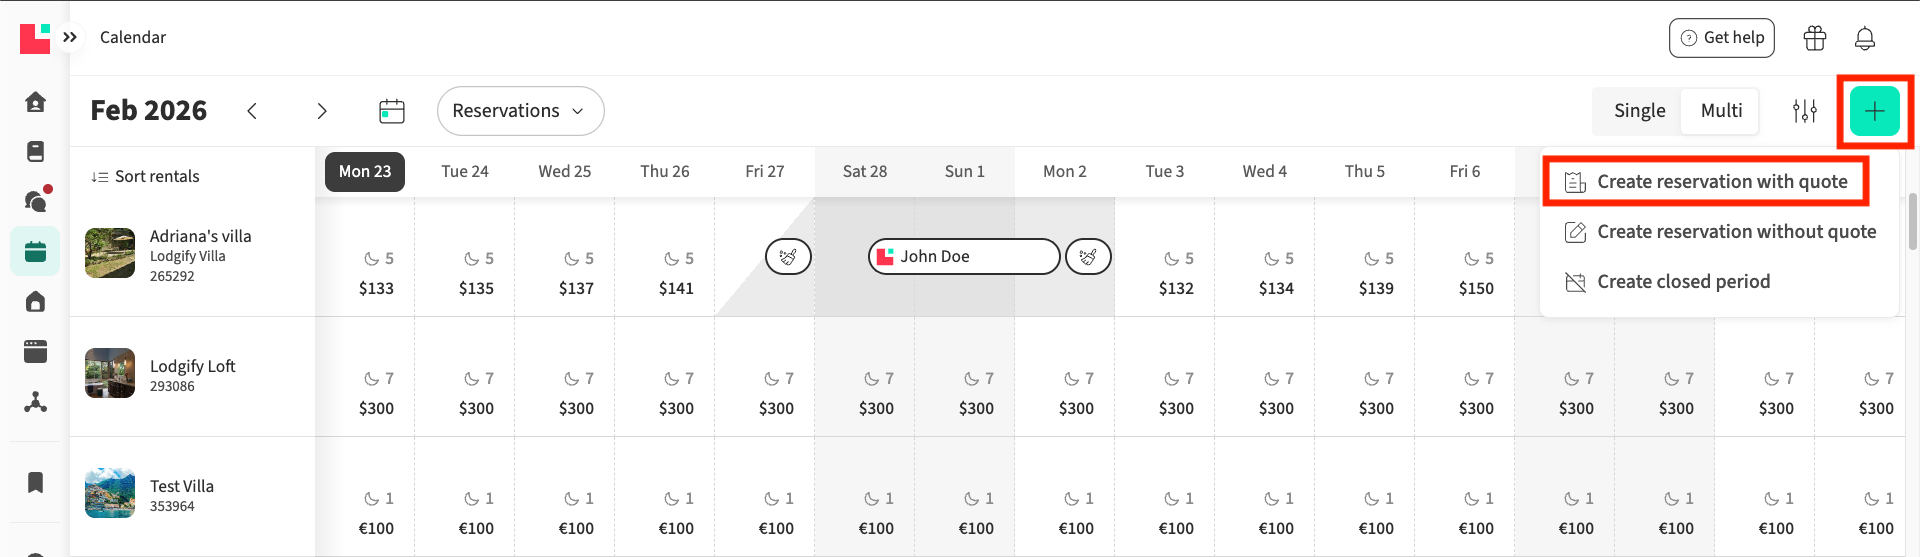Image resolution: width=1920 pixels, height=557 pixels.
Task: Go to previous month with left chevron
Action: point(252,111)
